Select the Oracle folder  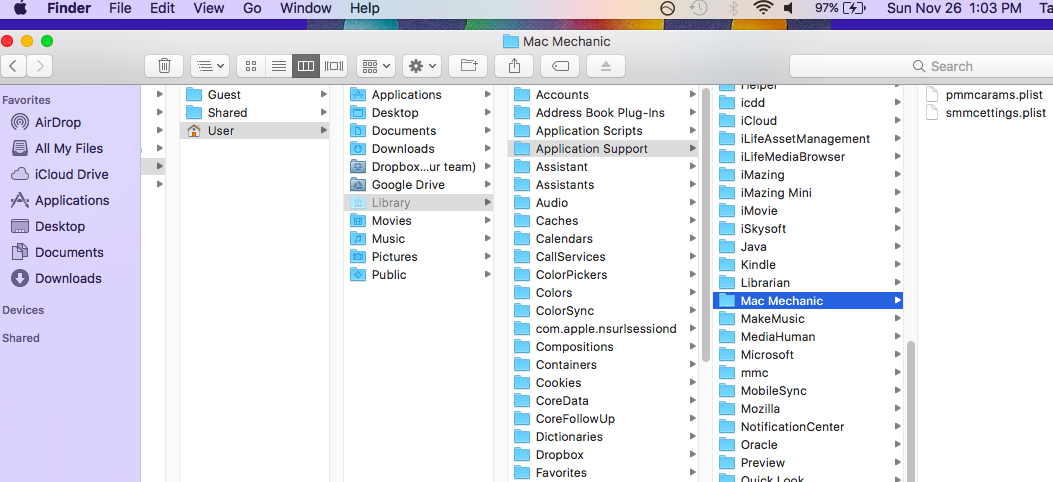pos(808,444)
